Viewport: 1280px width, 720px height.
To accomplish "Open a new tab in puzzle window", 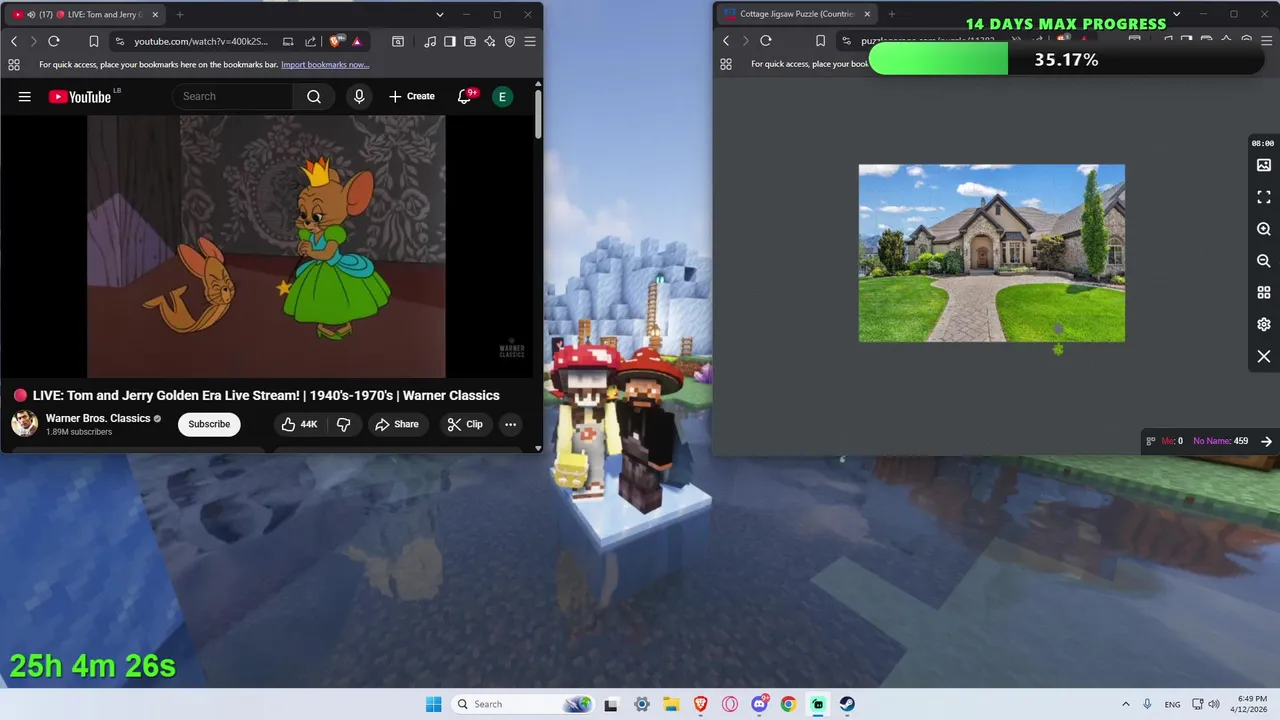I will point(892,14).
